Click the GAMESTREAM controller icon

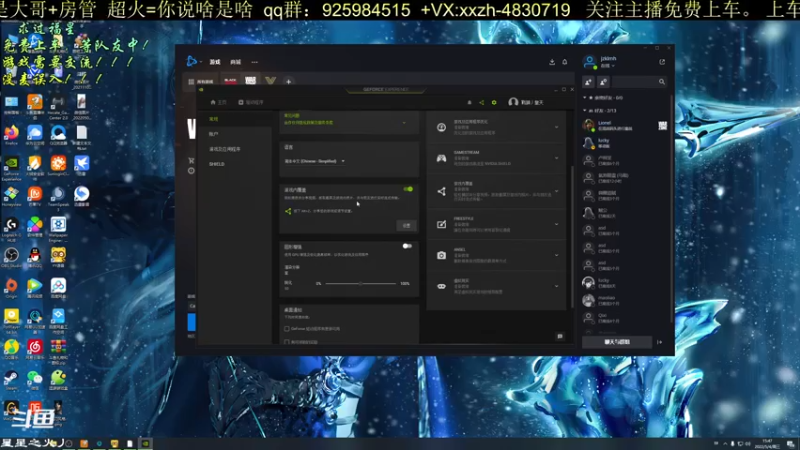[x=441, y=159]
